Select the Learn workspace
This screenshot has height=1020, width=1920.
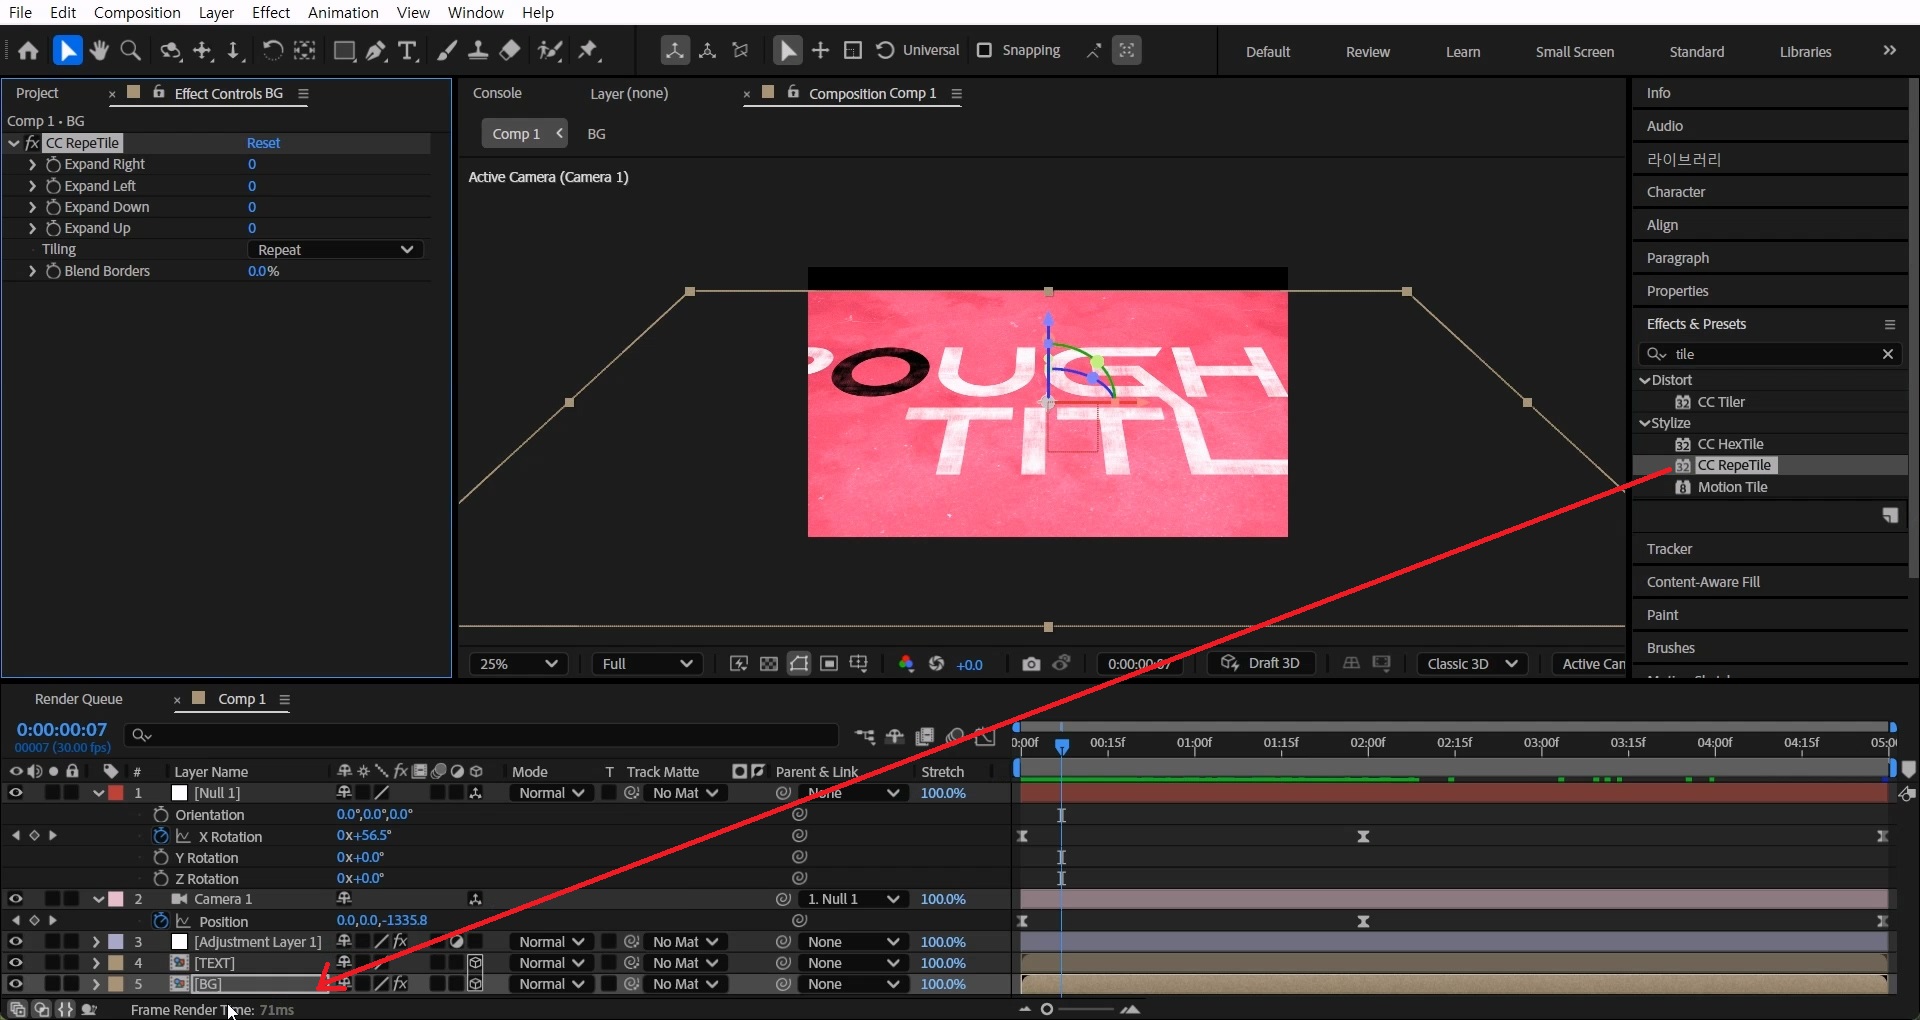tap(1463, 52)
